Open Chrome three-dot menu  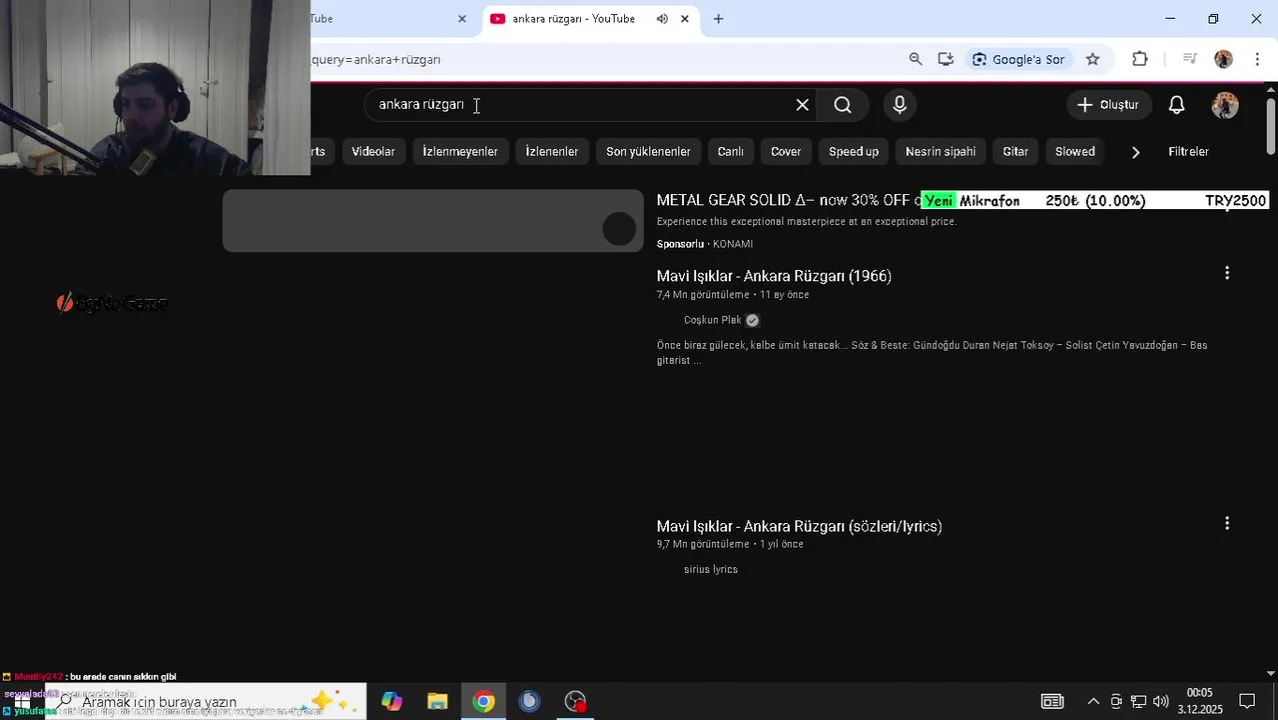[x=1257, y=59]
